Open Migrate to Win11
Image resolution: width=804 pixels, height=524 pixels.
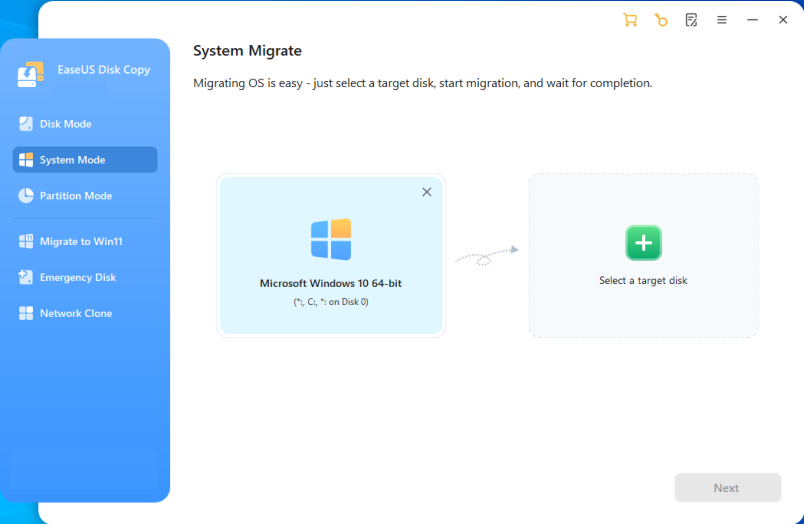tap(85, 241)
